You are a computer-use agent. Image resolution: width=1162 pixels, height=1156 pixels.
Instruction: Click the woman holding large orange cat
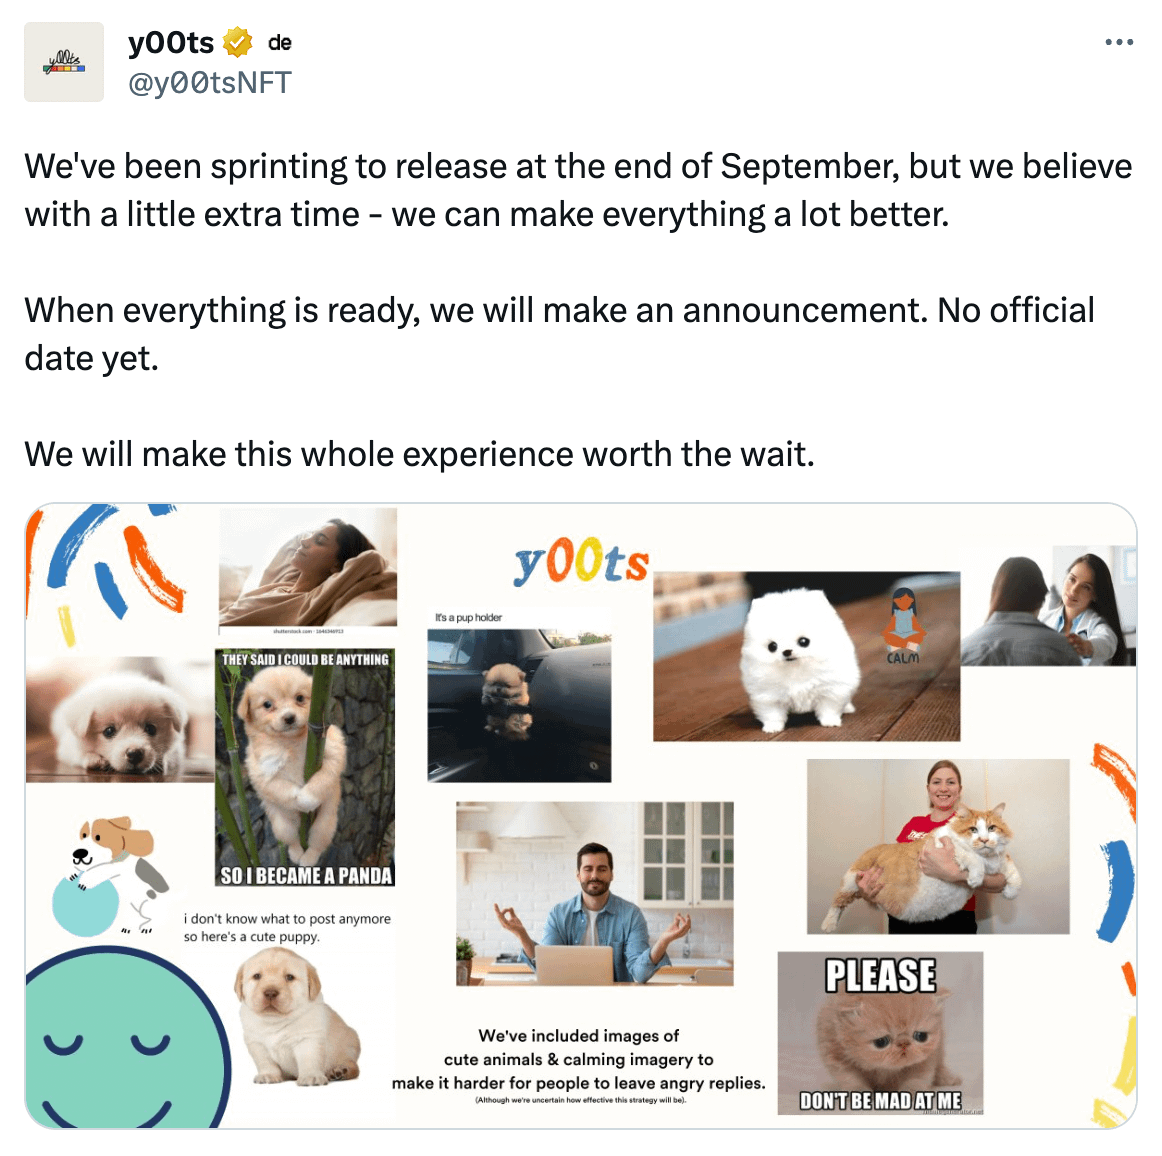pos(938,846)
